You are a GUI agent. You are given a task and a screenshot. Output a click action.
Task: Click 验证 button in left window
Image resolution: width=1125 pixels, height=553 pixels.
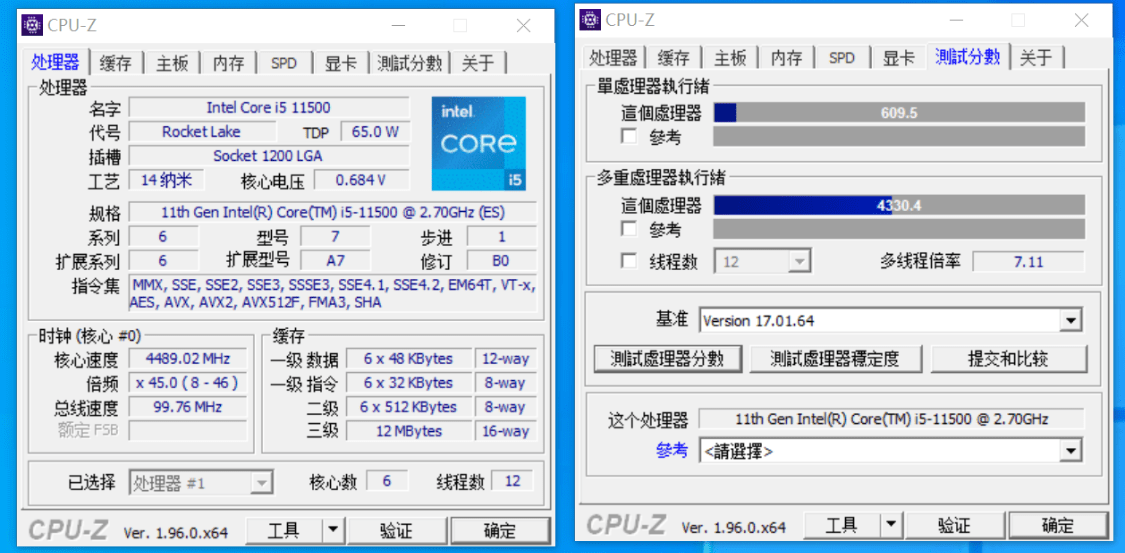(396, 531)
